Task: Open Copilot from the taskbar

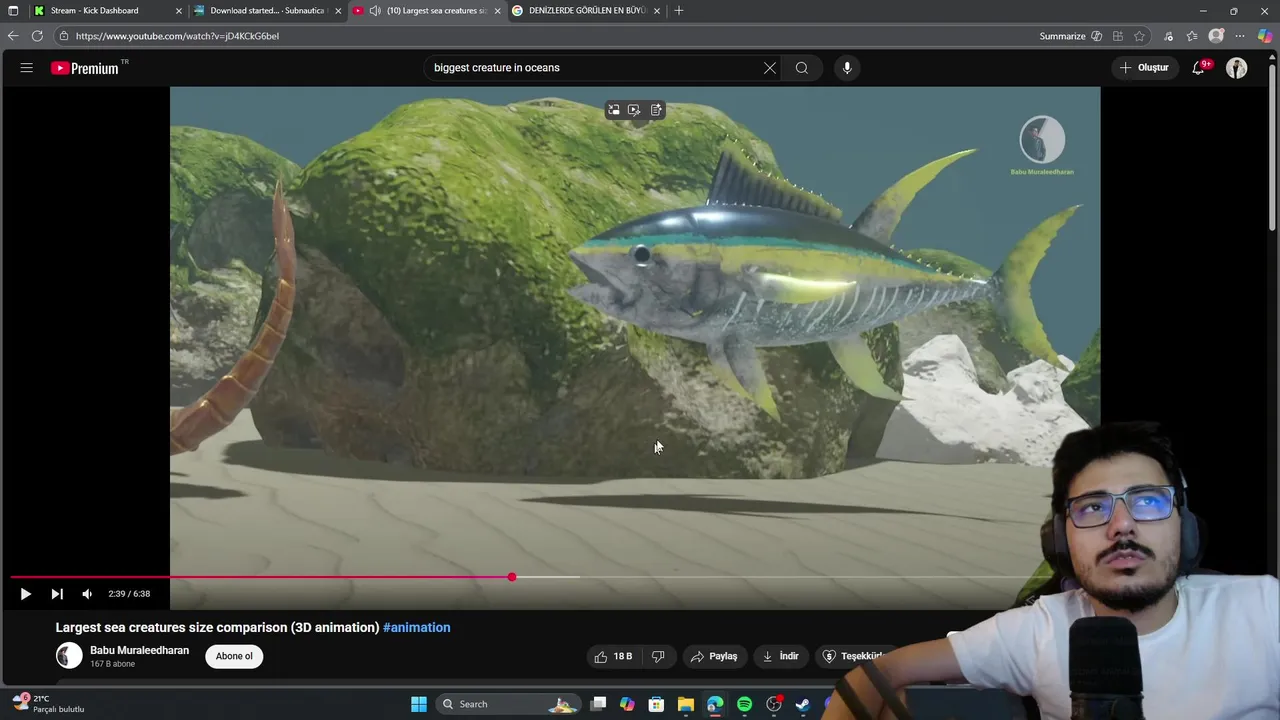Action: click(627, 704)
